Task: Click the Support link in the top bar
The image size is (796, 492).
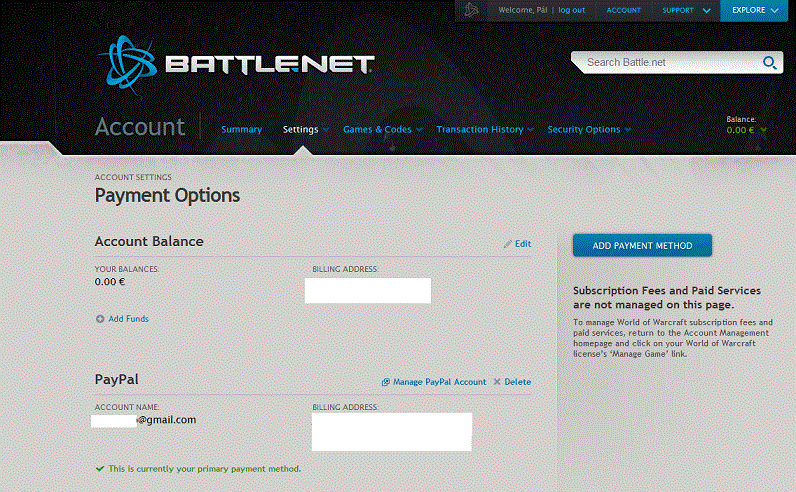Action: [x=678, y=10]
